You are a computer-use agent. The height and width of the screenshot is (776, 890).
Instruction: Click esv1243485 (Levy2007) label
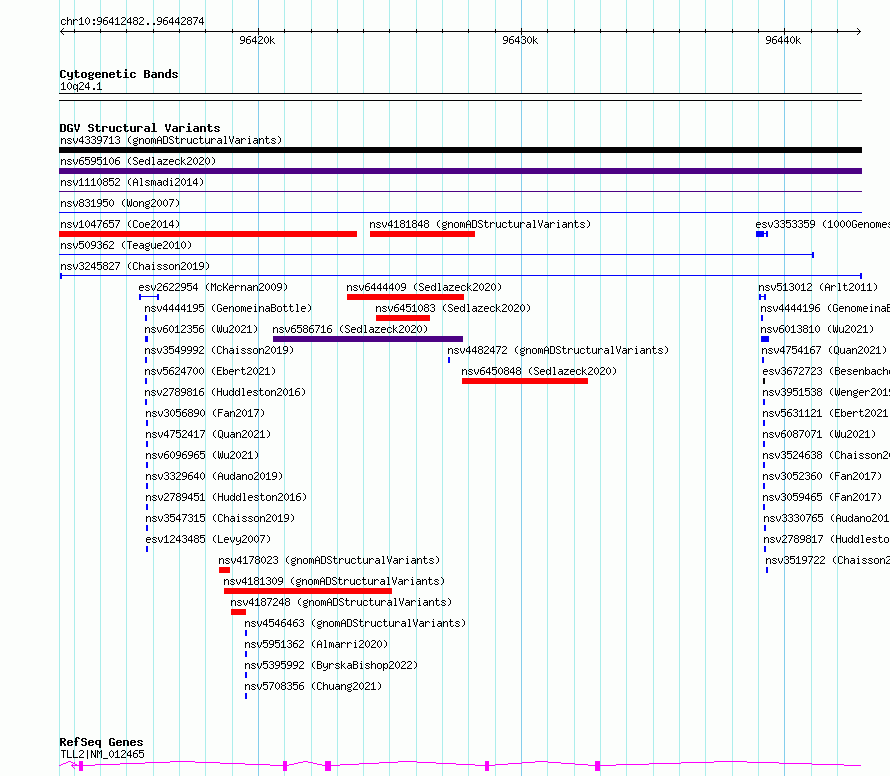pos(208,539)
